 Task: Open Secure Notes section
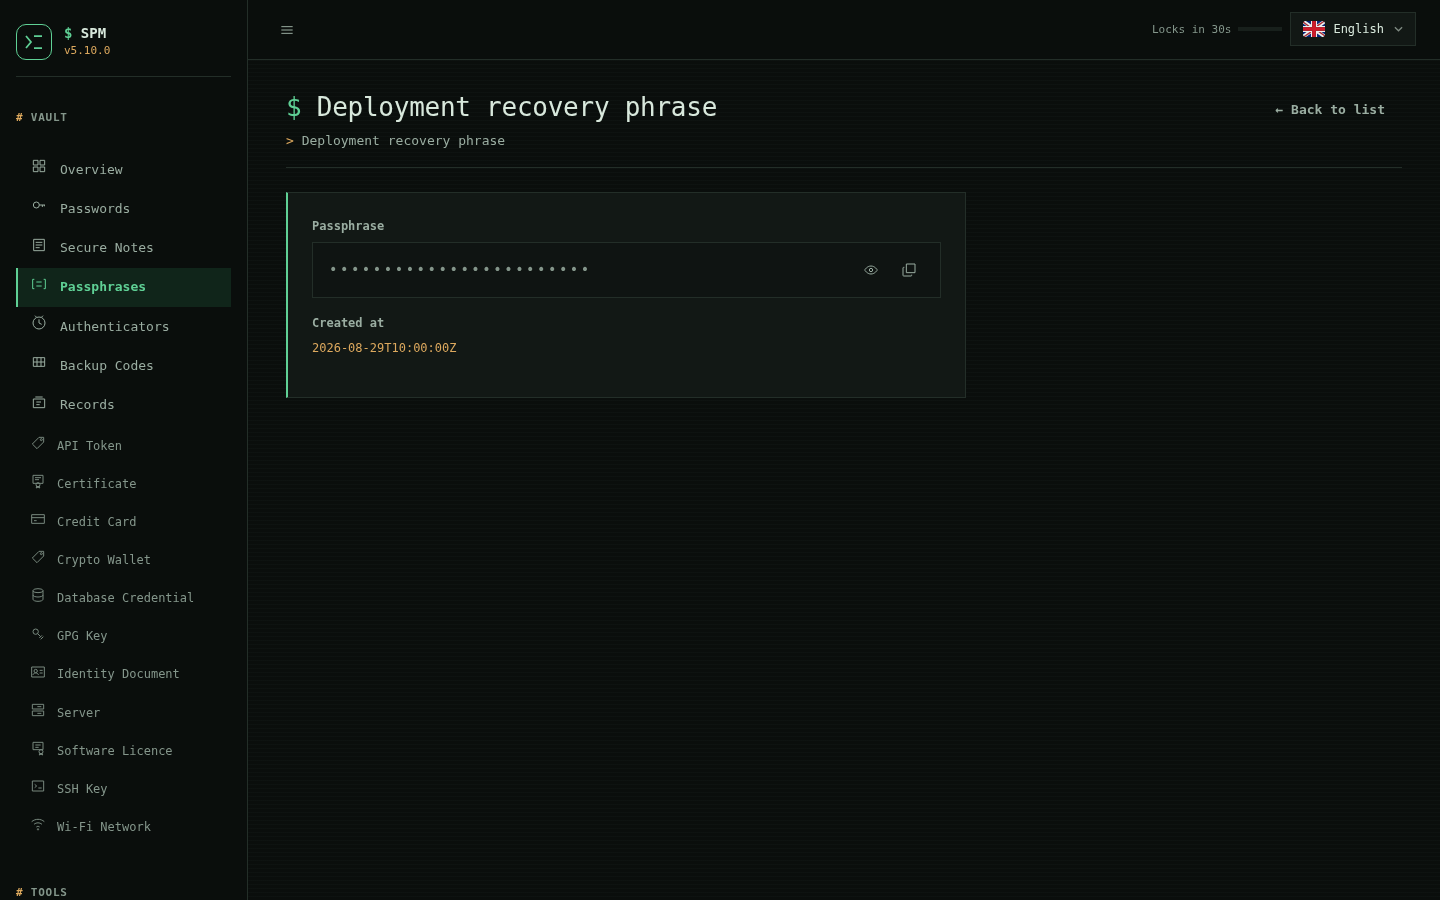pyautogui.click(x=124, y=247)
